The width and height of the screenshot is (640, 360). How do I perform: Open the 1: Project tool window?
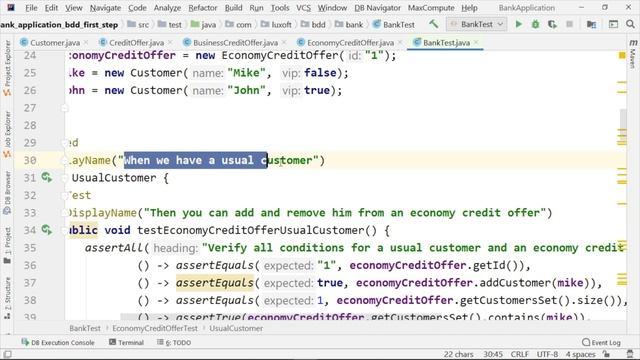coord(7,246)
